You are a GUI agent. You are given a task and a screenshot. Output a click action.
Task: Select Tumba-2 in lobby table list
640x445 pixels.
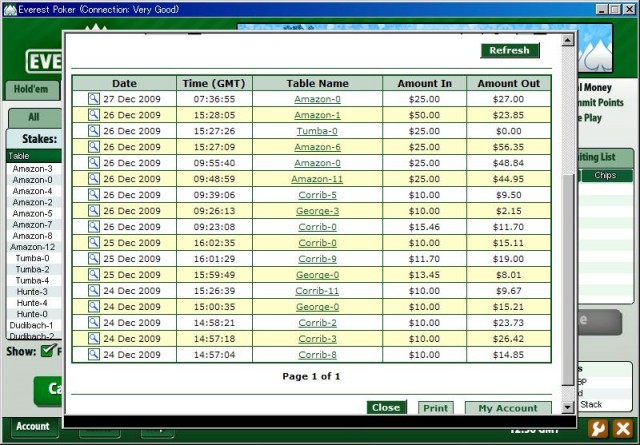coord(33,269)
